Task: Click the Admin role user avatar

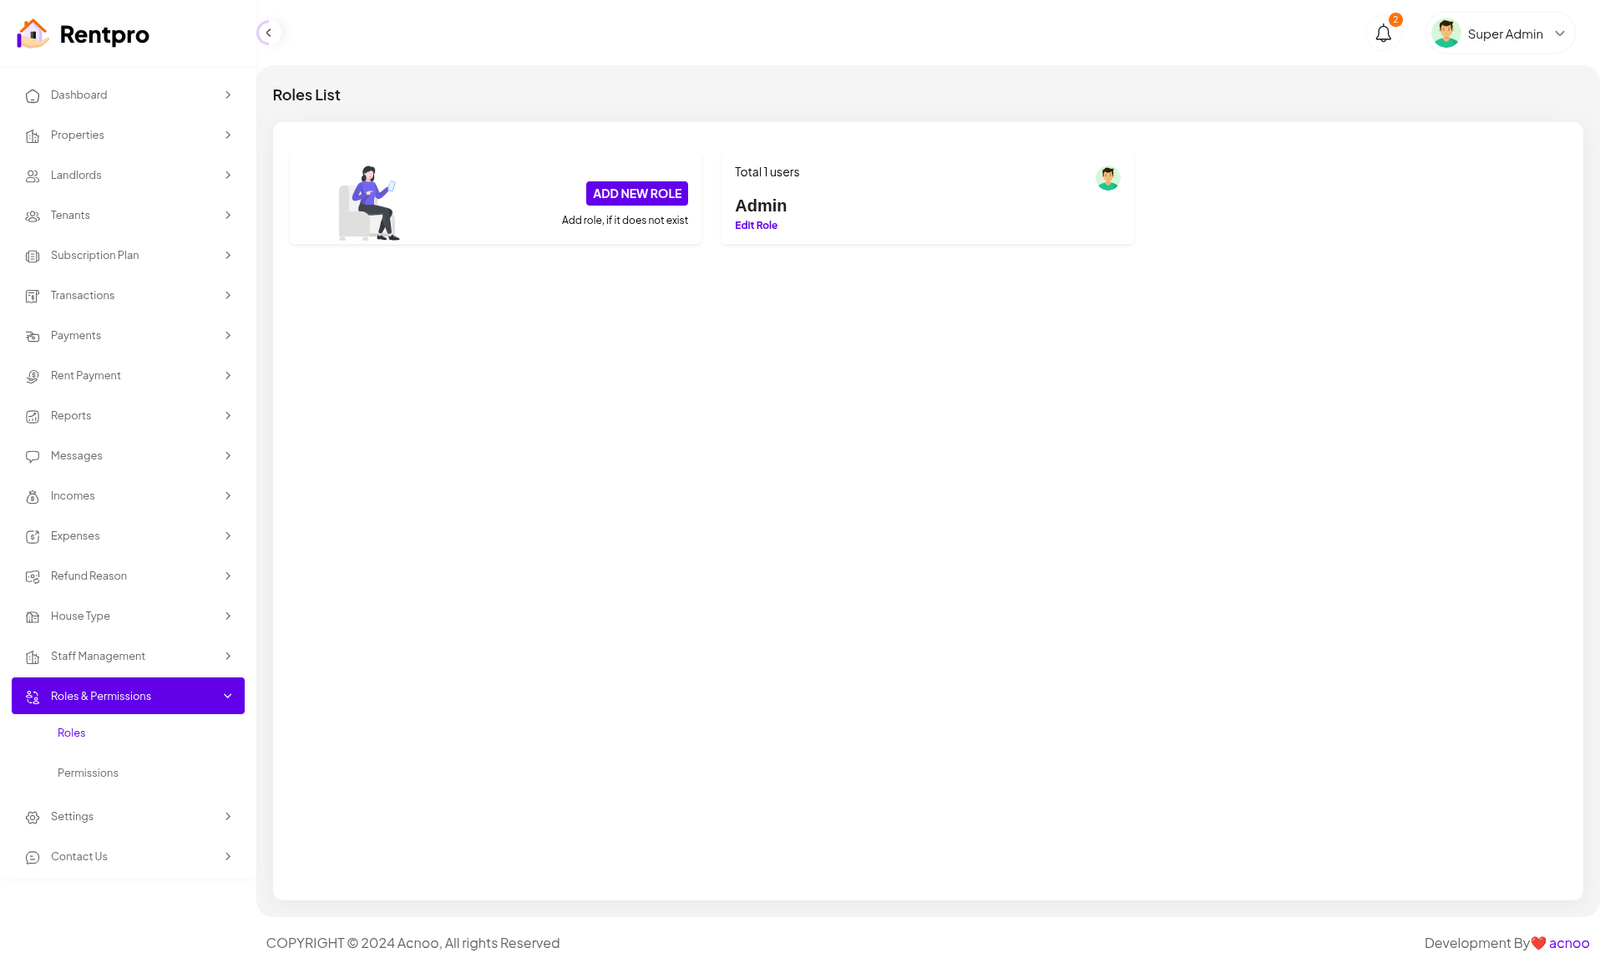Action: point(1107,178)
